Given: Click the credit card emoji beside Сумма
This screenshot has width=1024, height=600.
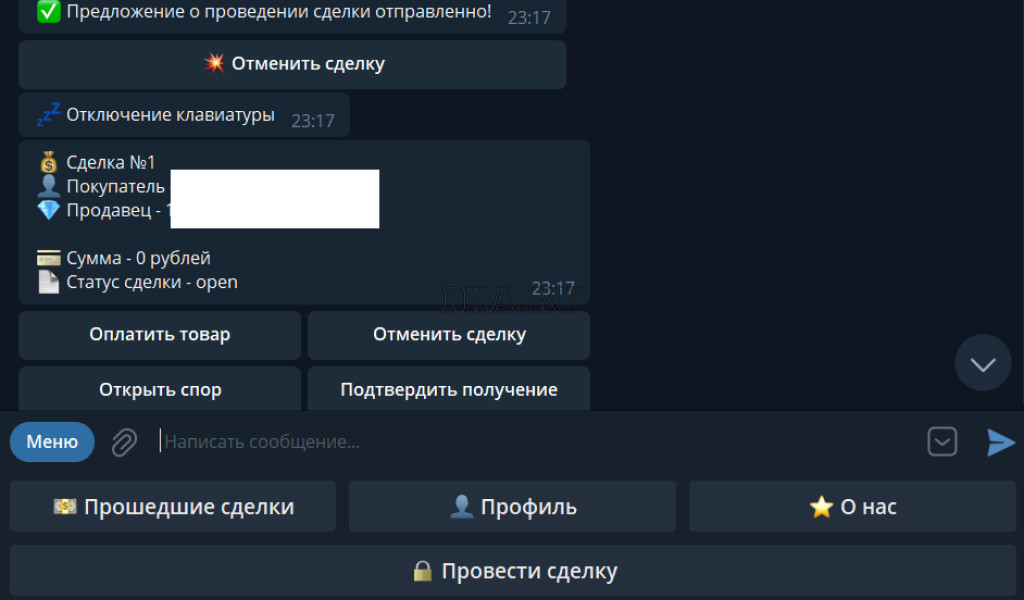Looking at the screenshot, I should coord(49,258).
